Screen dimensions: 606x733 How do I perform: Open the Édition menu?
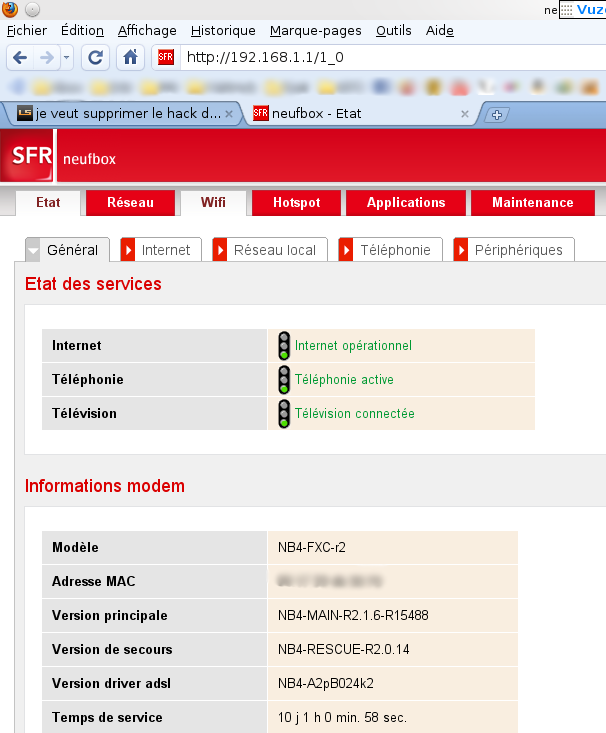[82, 31]
